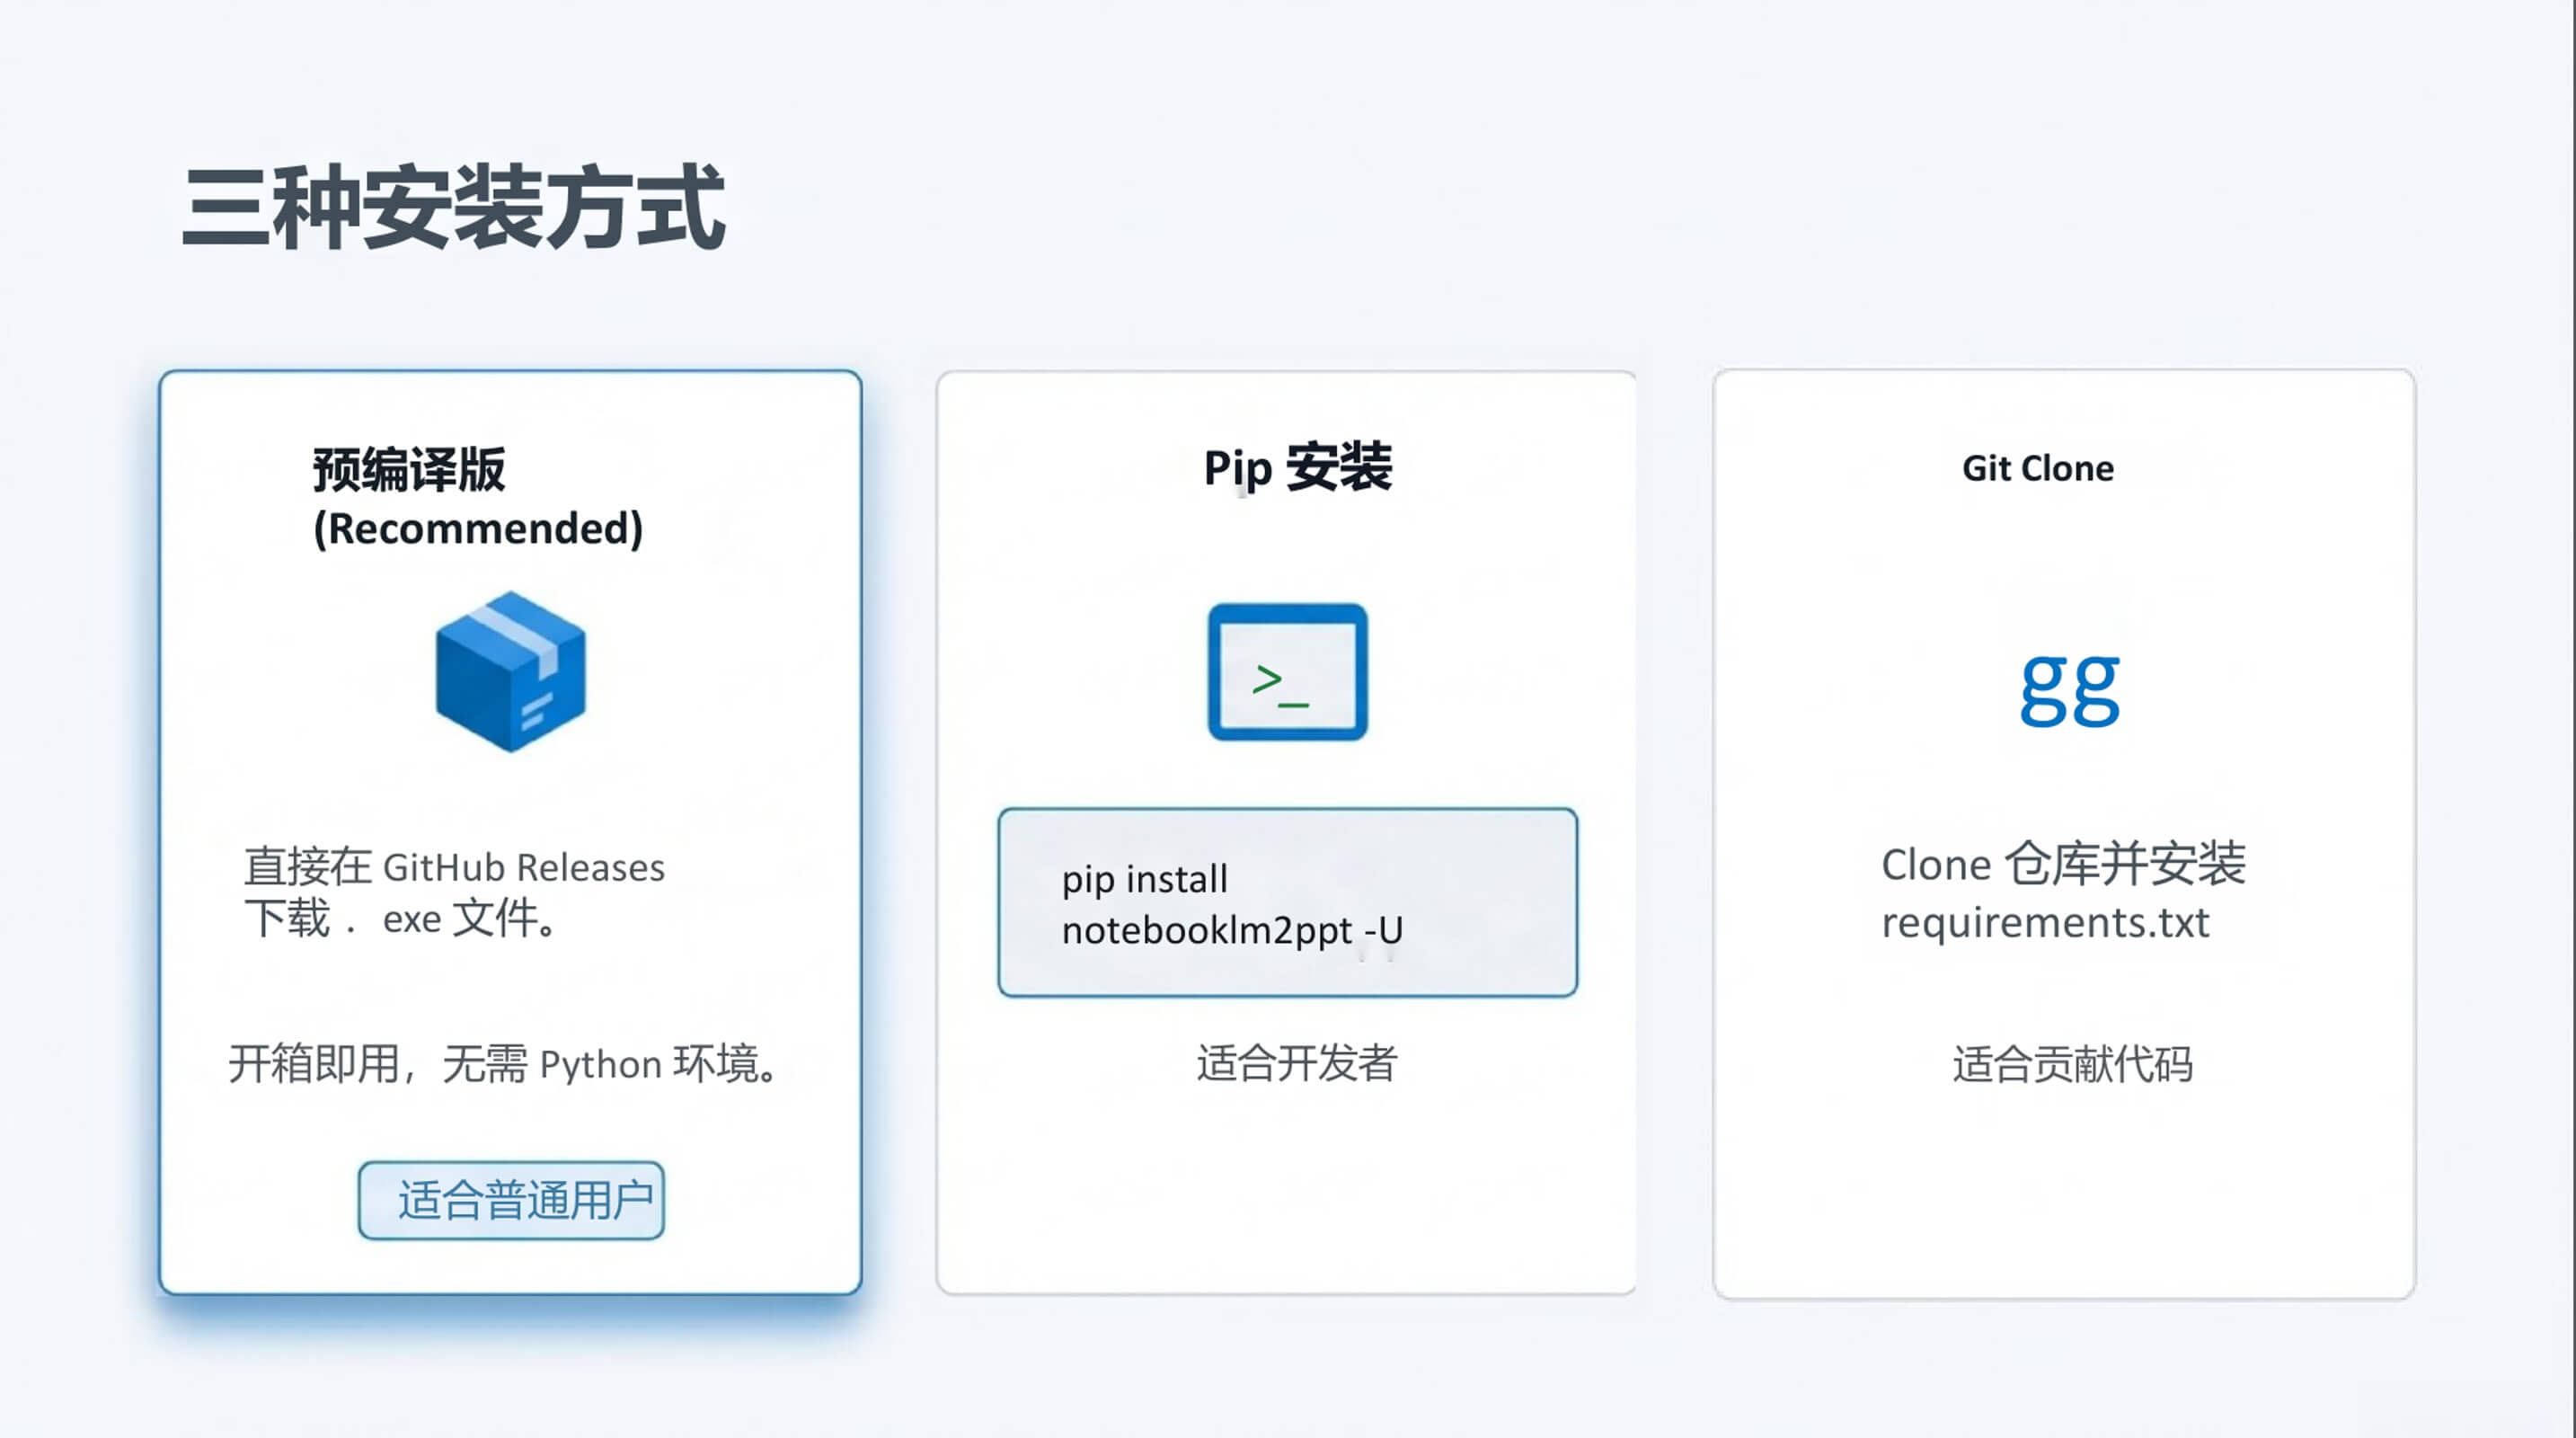
Task: Click the notebooklm2ppt -U command line
Action: [1232, 930]
